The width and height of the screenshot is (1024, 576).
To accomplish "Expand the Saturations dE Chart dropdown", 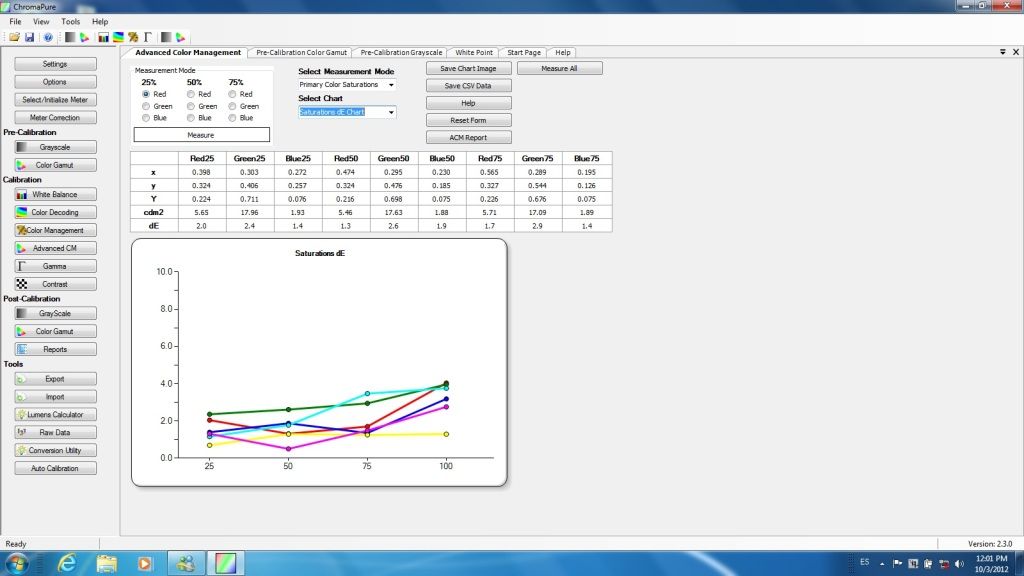I will tap(391, 112).
